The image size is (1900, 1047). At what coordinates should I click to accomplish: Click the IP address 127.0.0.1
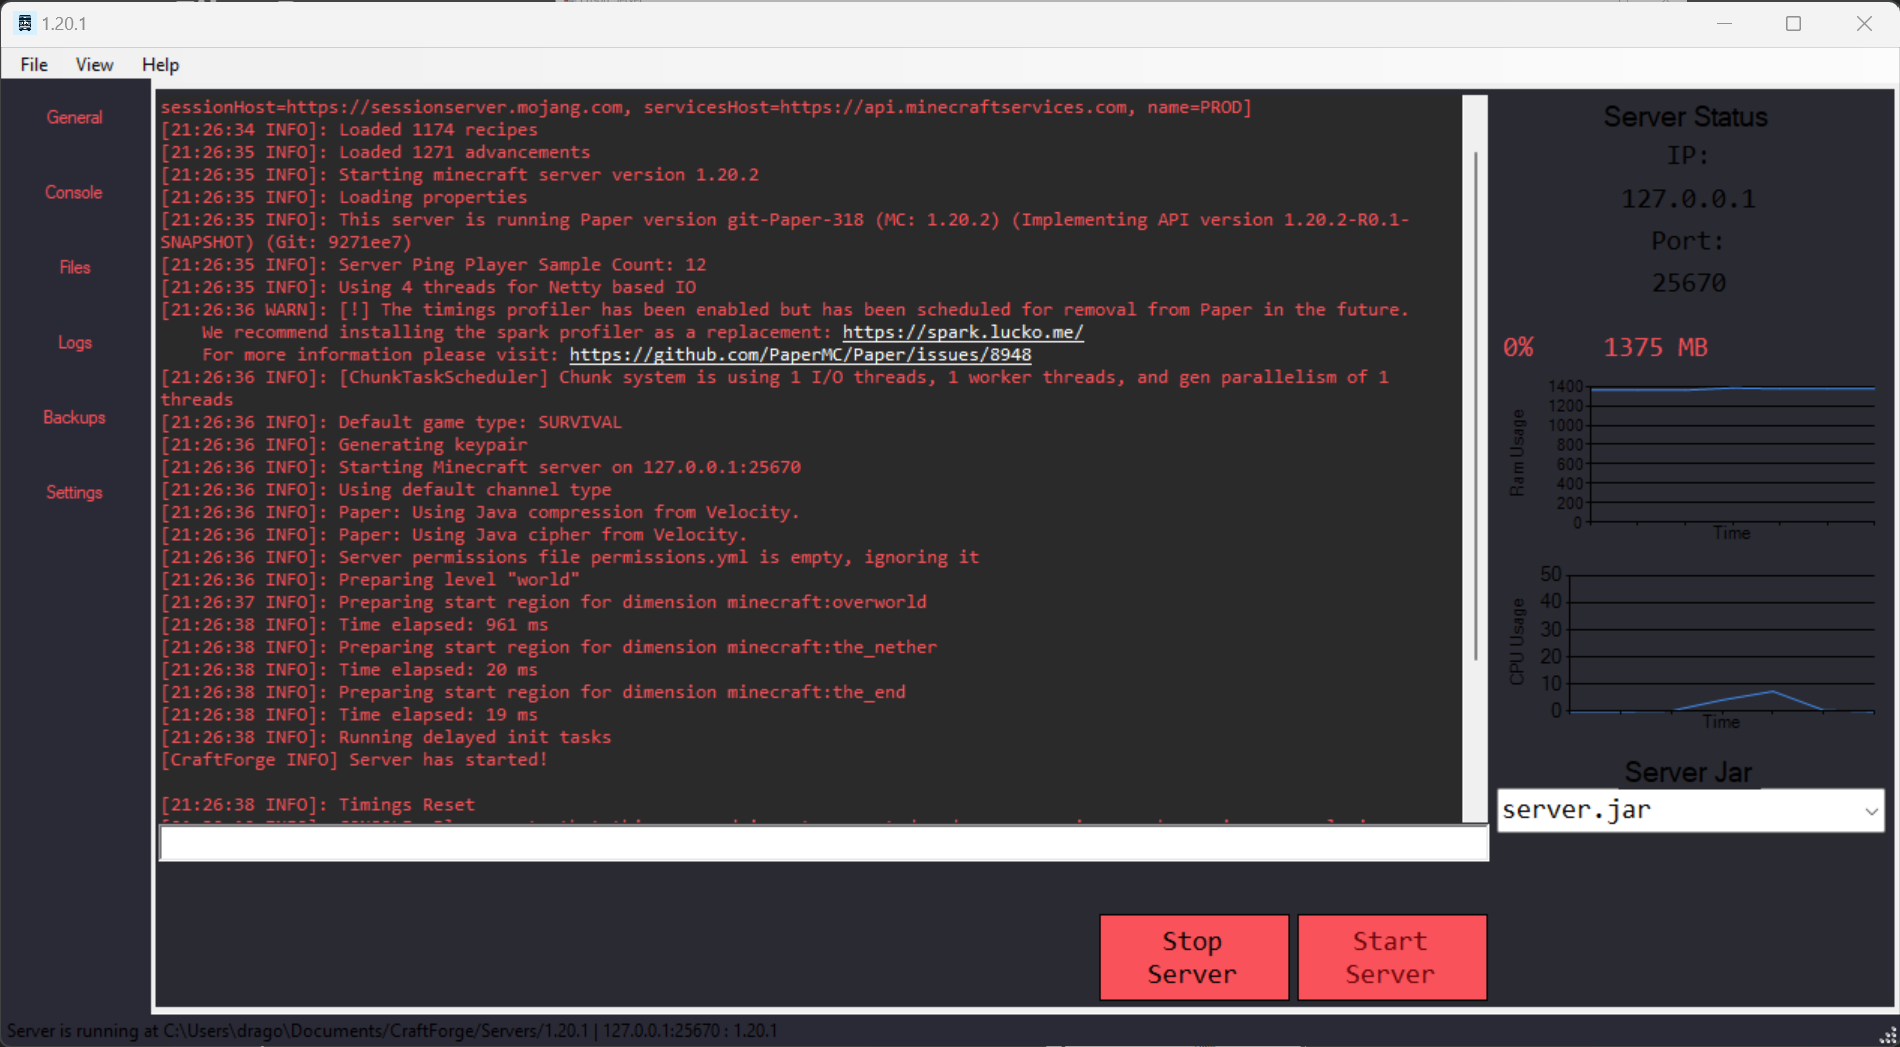pyautogui.click(x=1688, y=199)
